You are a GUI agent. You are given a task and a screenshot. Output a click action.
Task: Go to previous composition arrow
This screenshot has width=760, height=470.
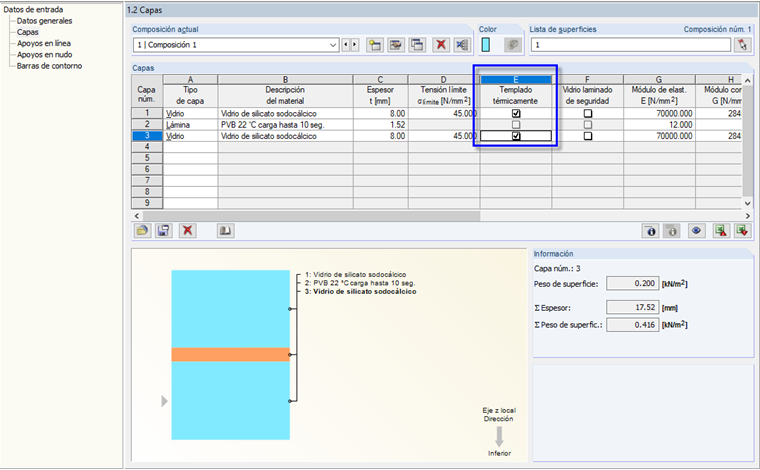click(346, 45)
